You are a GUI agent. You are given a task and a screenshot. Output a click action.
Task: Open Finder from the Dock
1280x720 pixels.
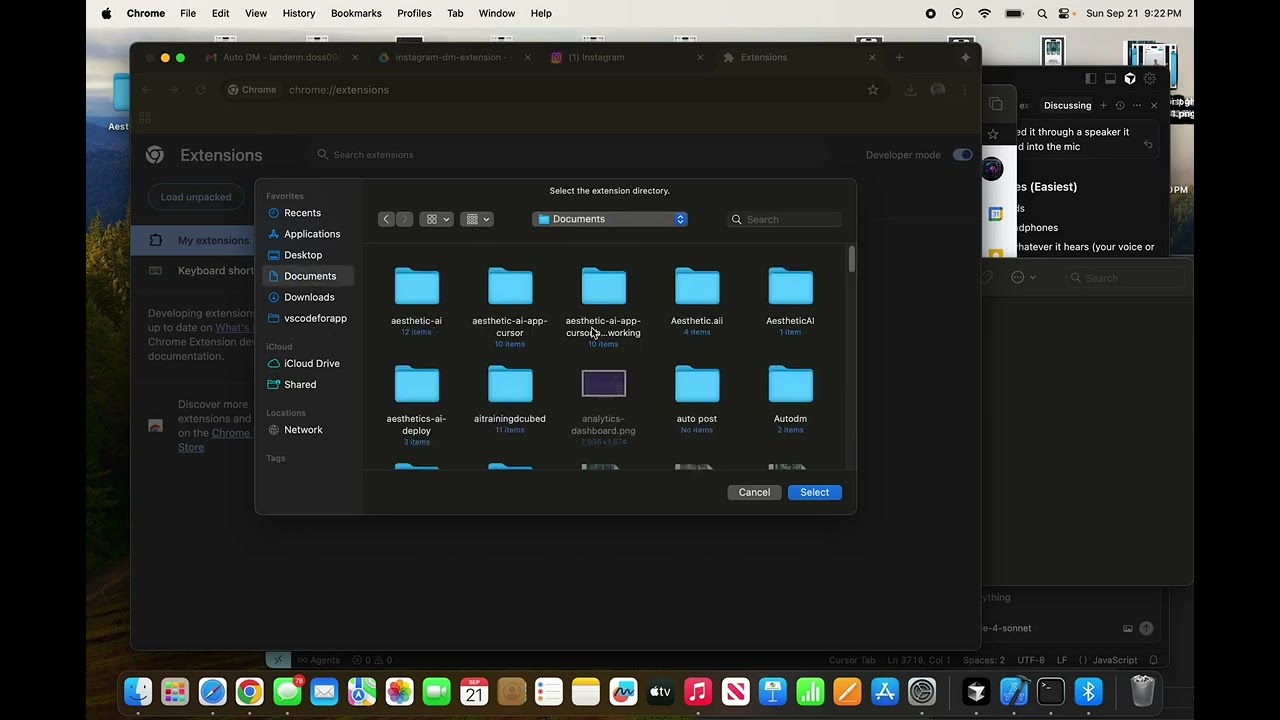(x=138, y=691)
